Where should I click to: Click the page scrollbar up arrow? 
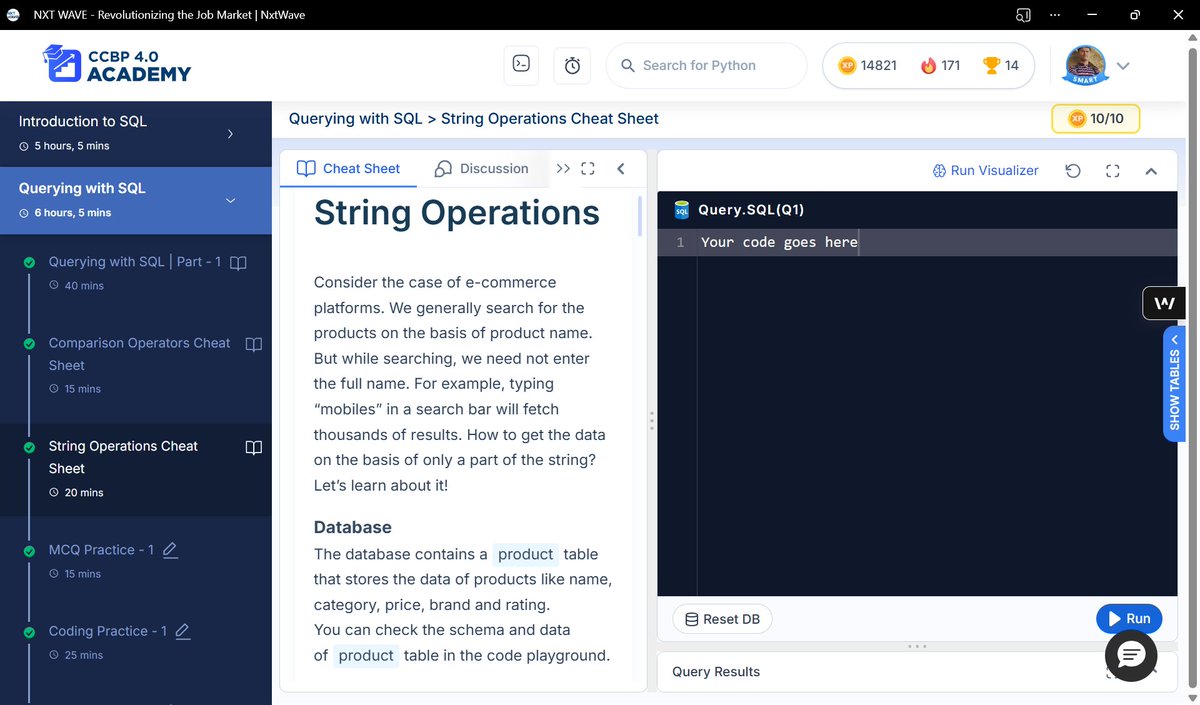click(1192, 36)
